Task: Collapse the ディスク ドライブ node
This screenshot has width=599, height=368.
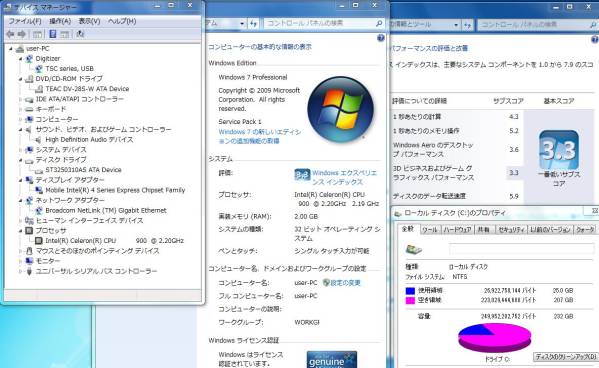Action: click(21, 160)
